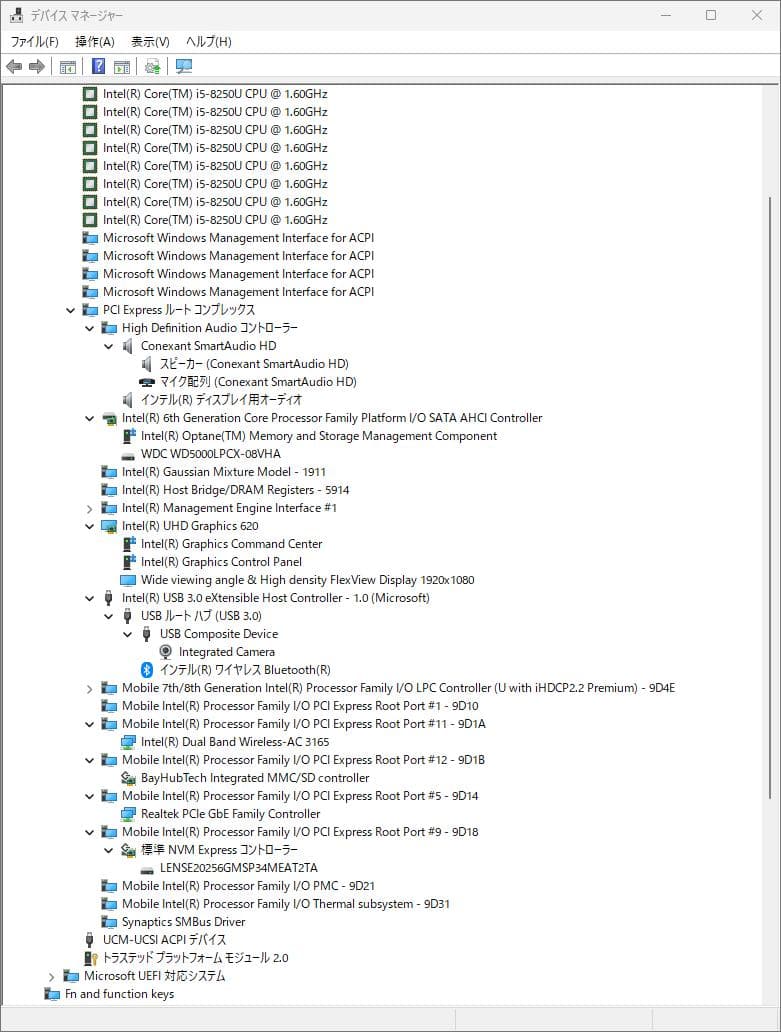Click the Integrated Camera webcam icon

tap(166, 652)
